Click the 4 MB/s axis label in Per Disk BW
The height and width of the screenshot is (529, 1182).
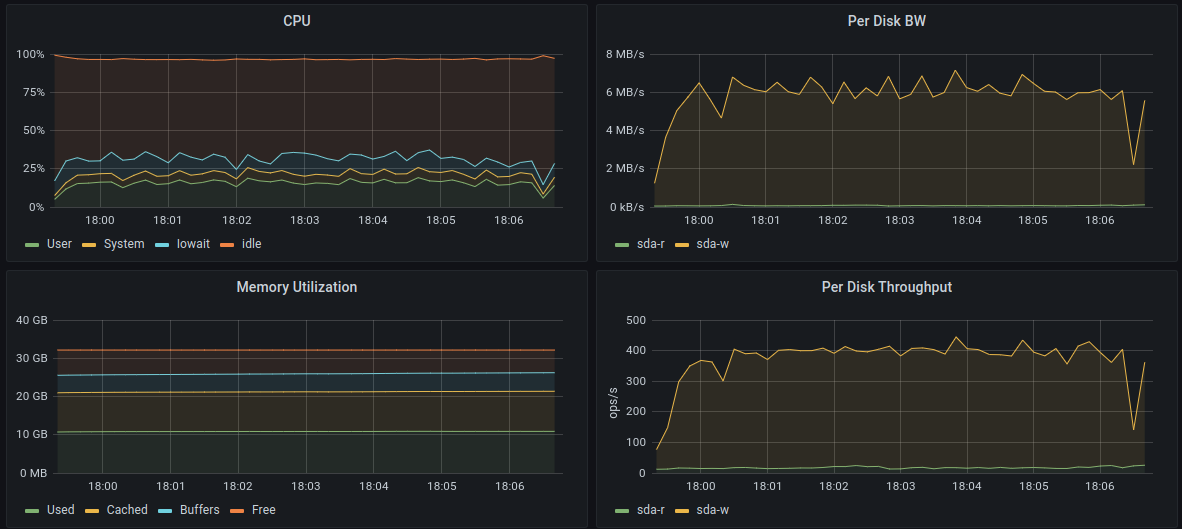tap(625, 130)
